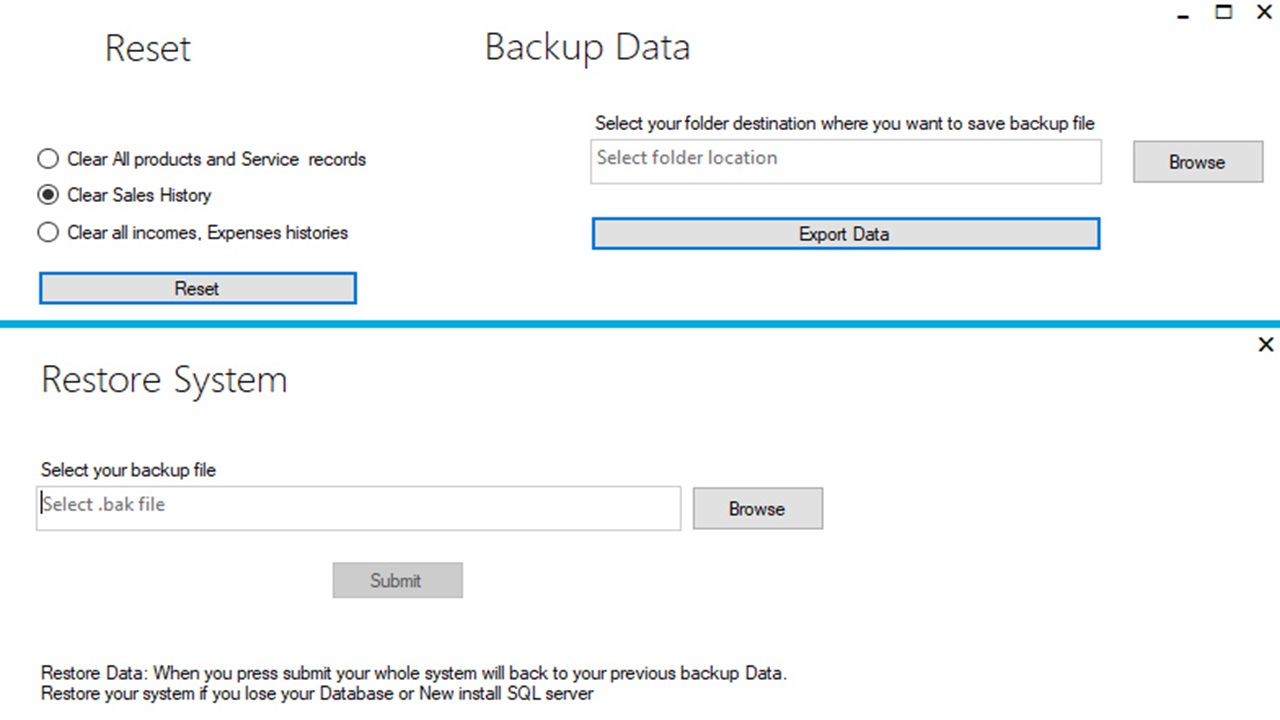Click the Select your backup file label

point(127,470)
